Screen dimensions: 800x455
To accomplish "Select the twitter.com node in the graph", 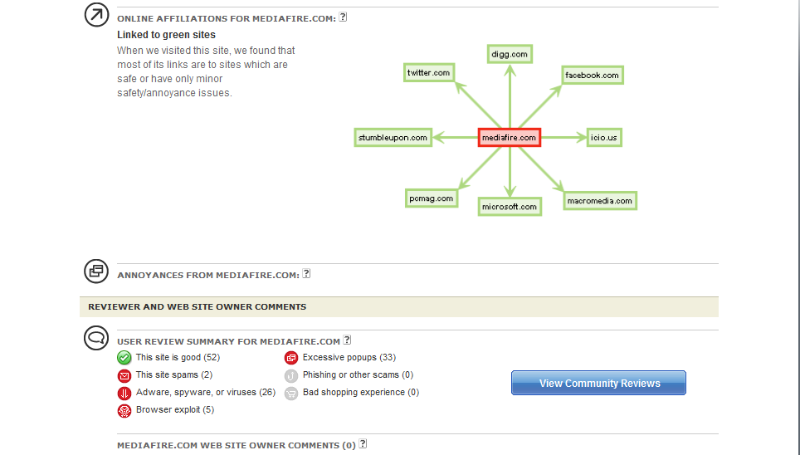I will coord(429,73).
